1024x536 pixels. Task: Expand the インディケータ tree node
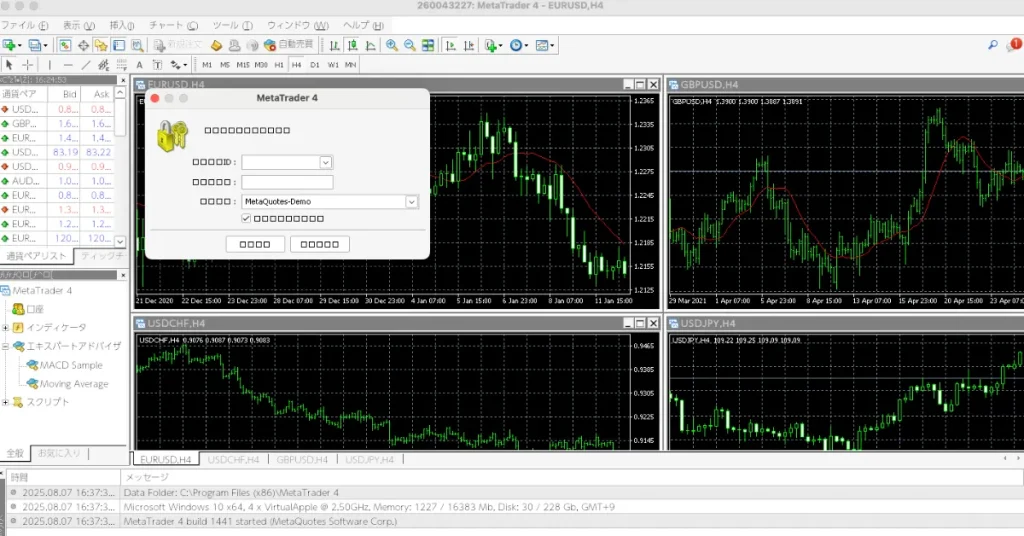click(6, 328)
